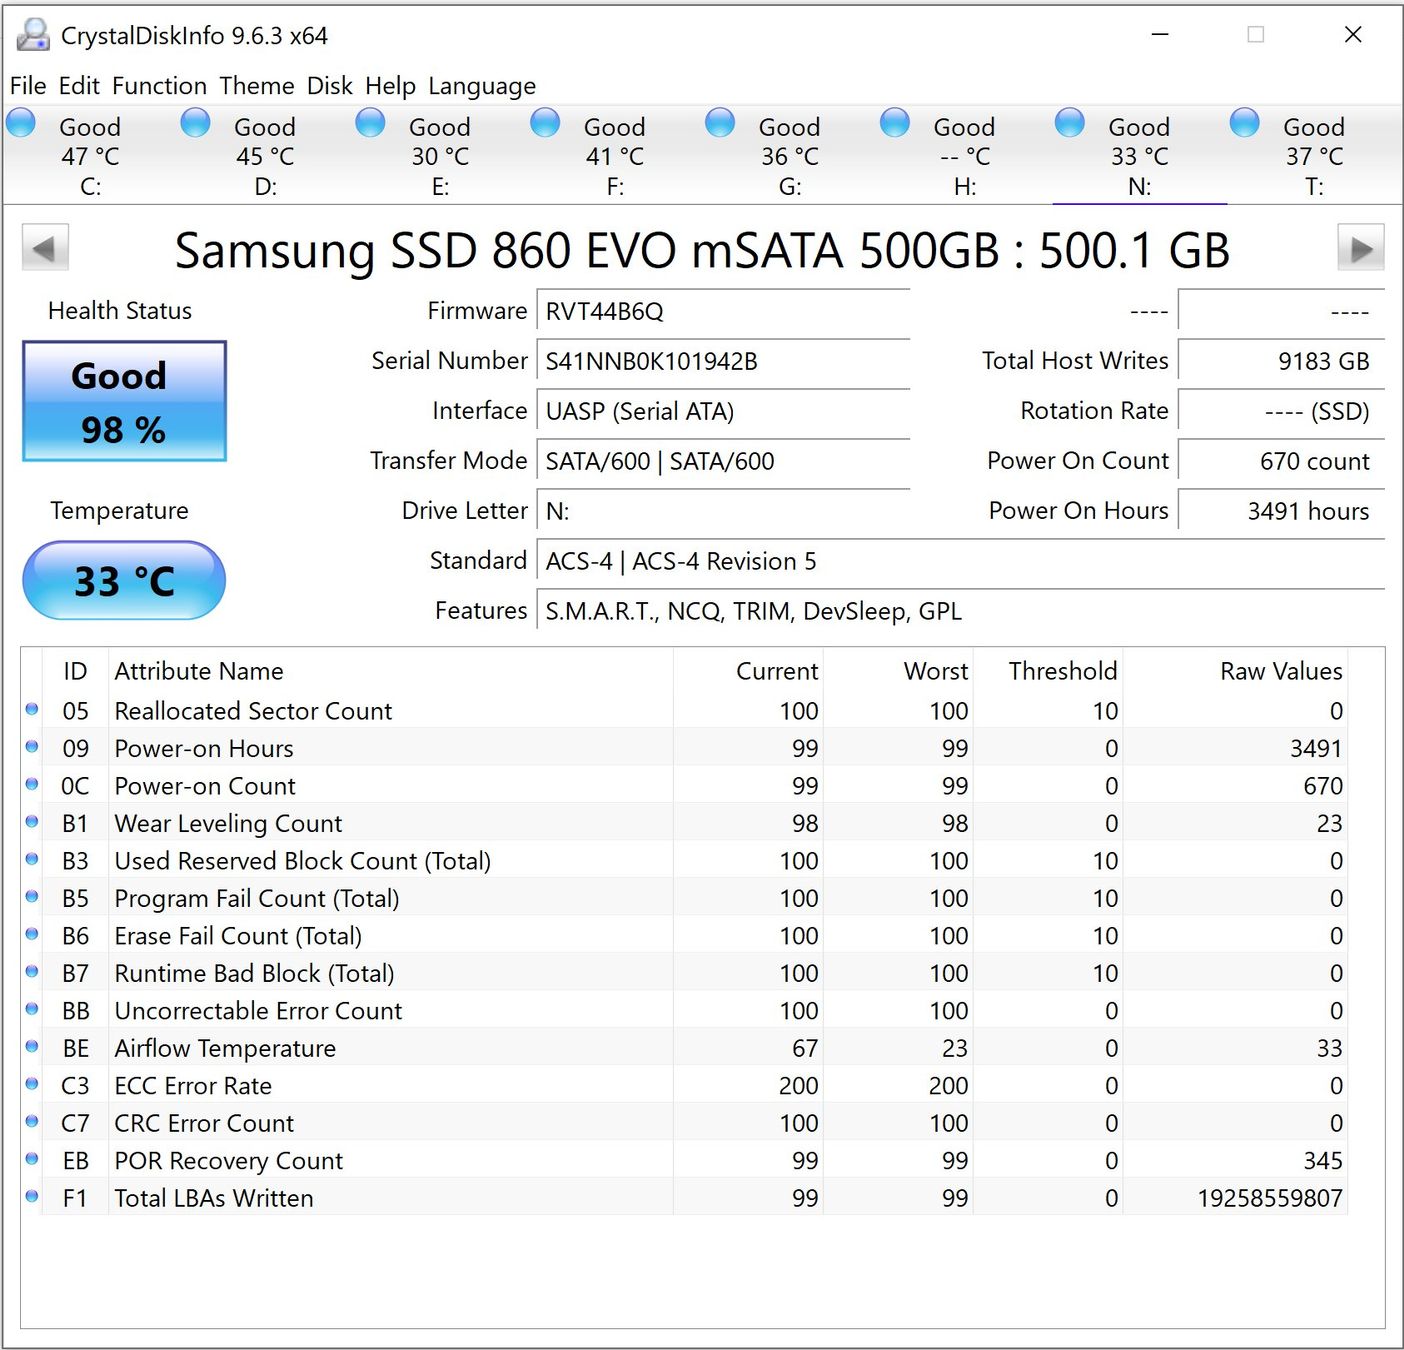Click the status icon for POR Recovery Count
1404x1350 pixels.
[x=32, y=1160]
